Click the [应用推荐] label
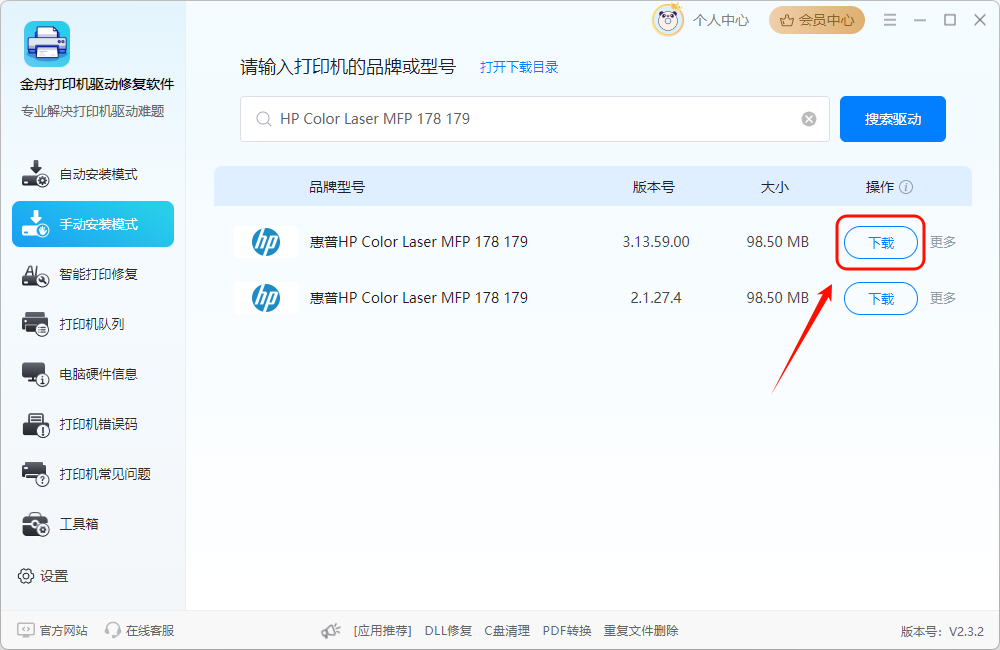This screenshot has height=650, width=1000. click(383, 631)
